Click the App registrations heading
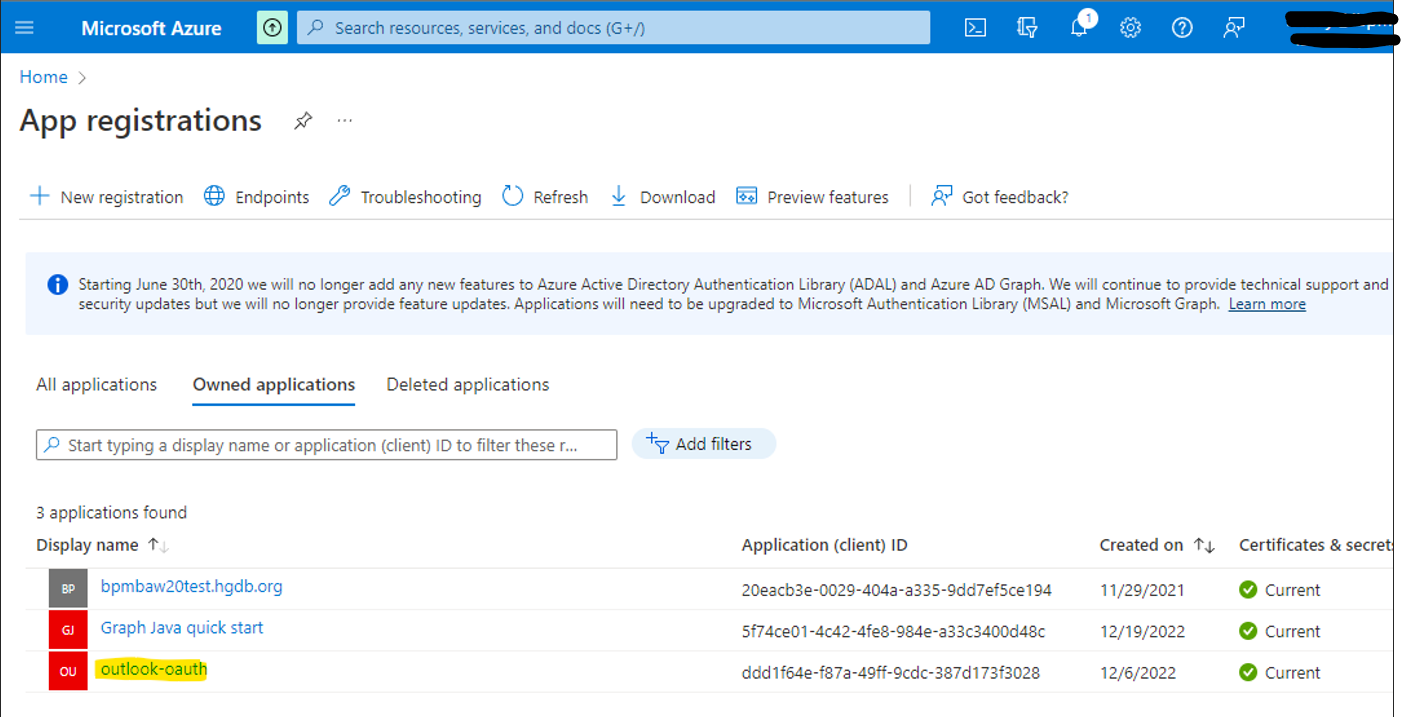The height and width of the screenshot is (717, 1401). (x=141, y=121)
